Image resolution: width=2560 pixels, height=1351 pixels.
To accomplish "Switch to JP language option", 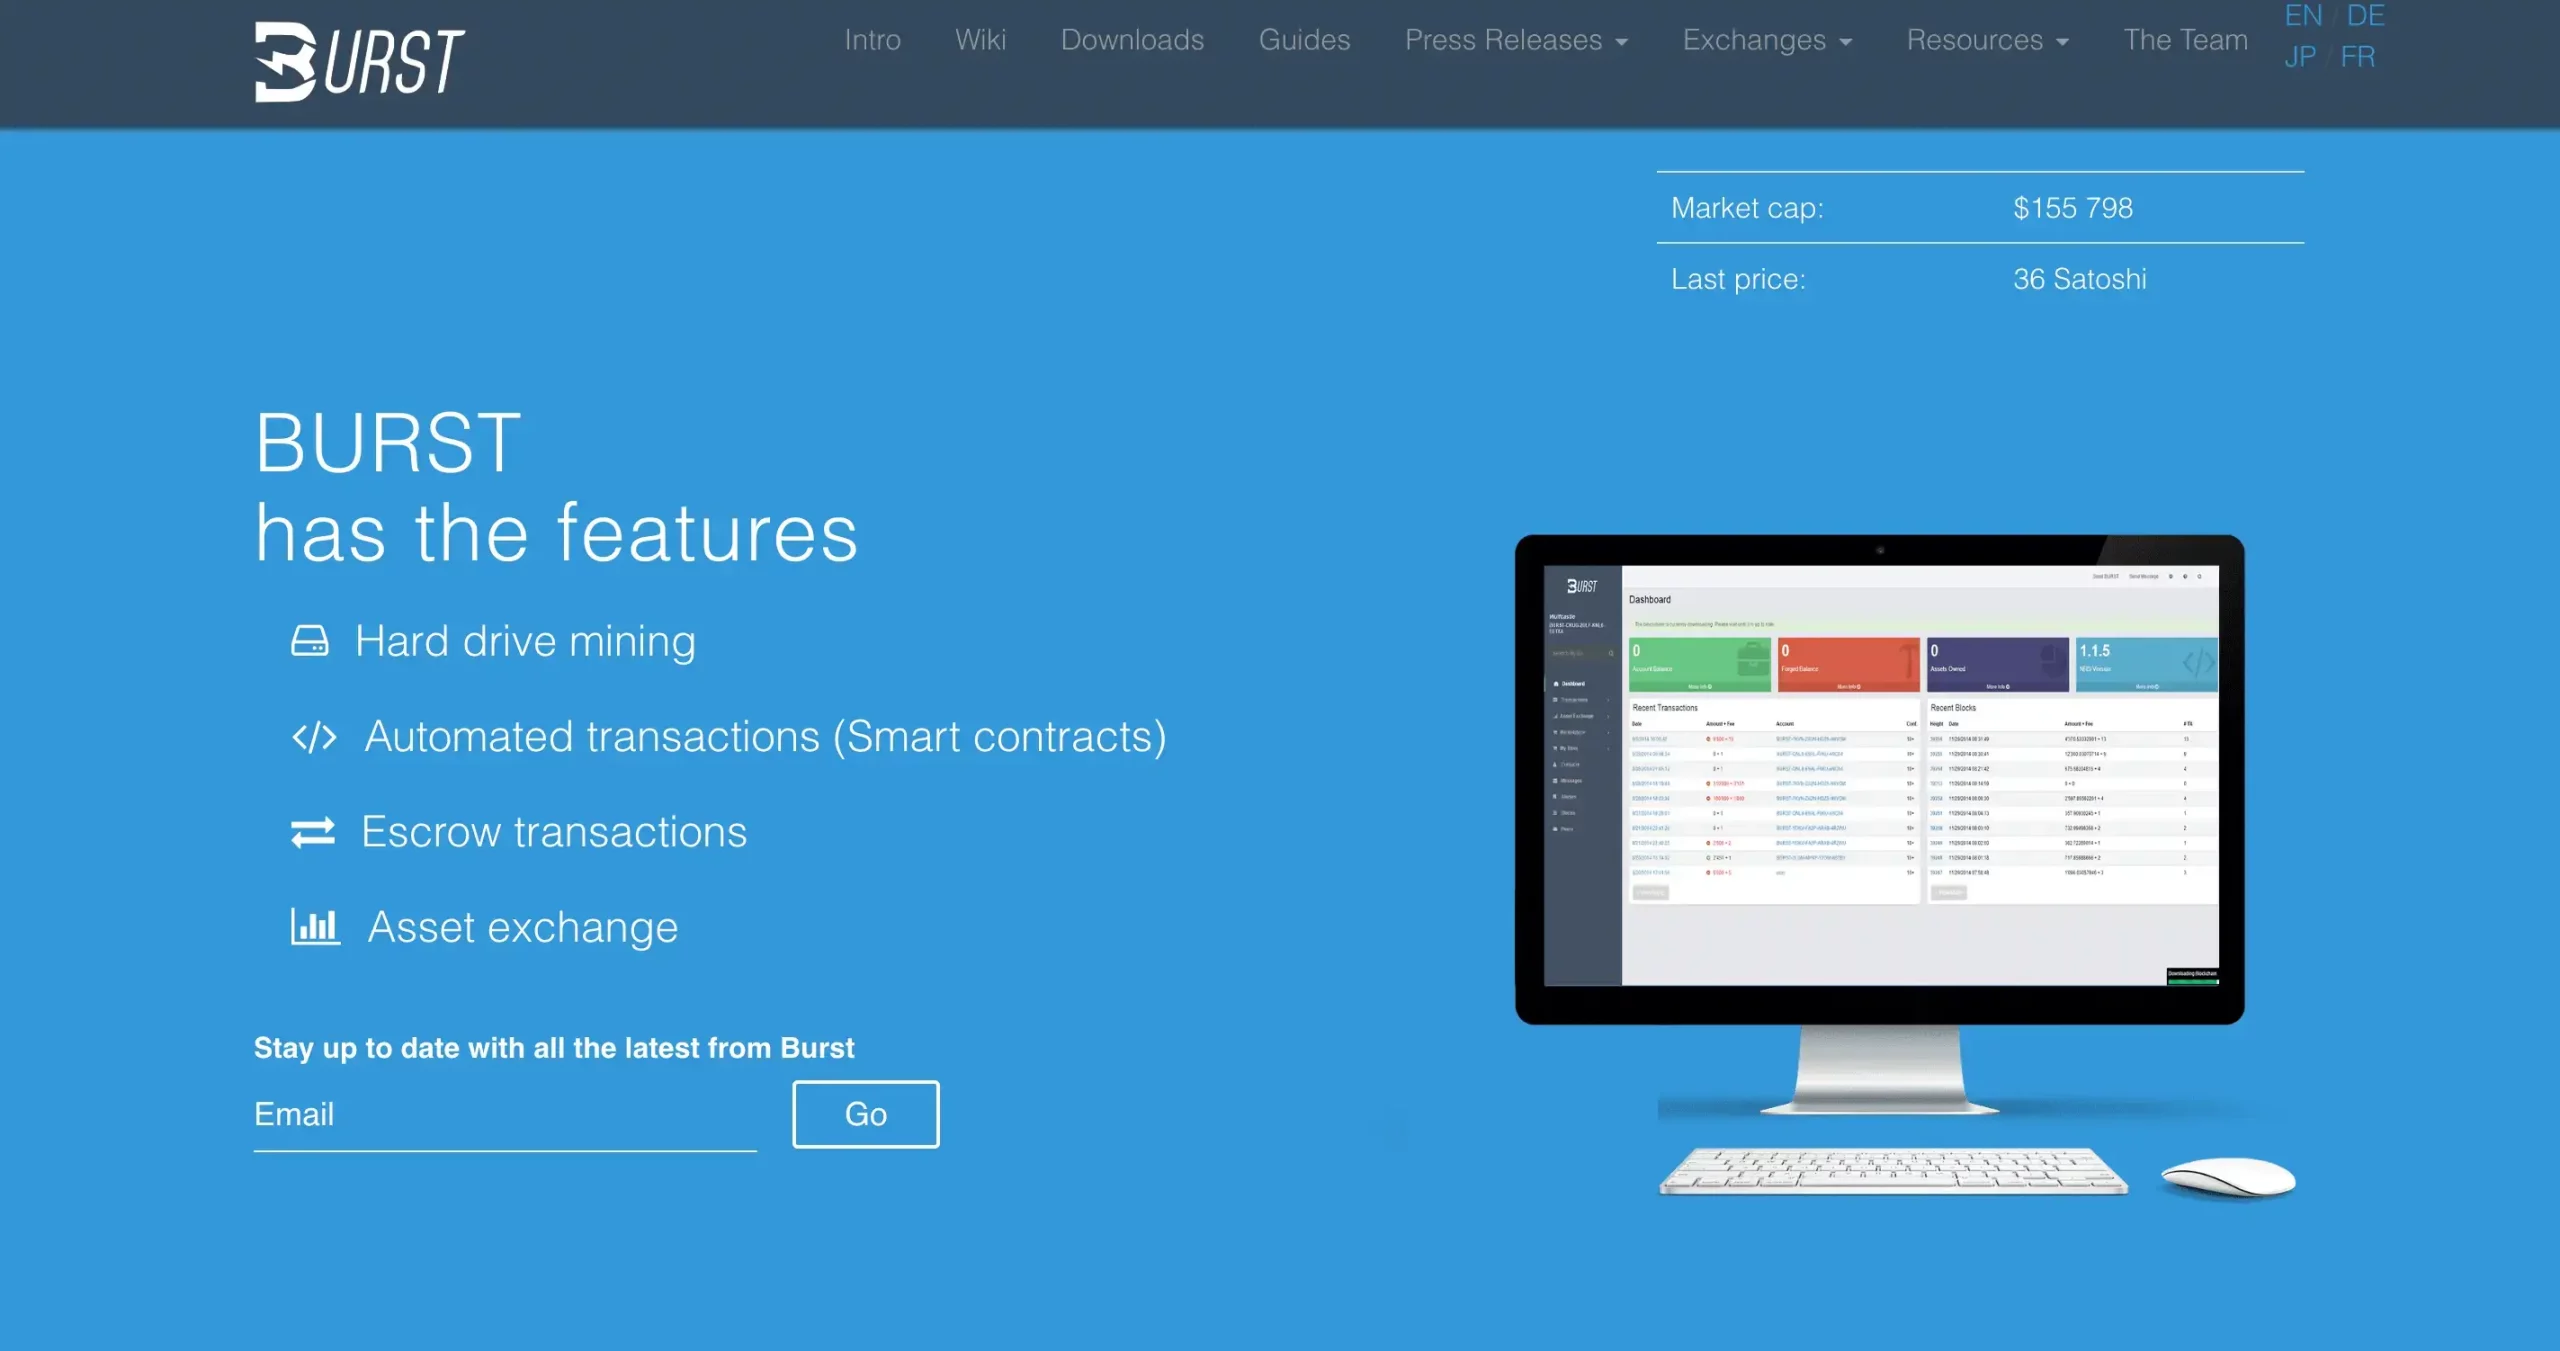I will pyautogui.click(x=2299, y=56).
